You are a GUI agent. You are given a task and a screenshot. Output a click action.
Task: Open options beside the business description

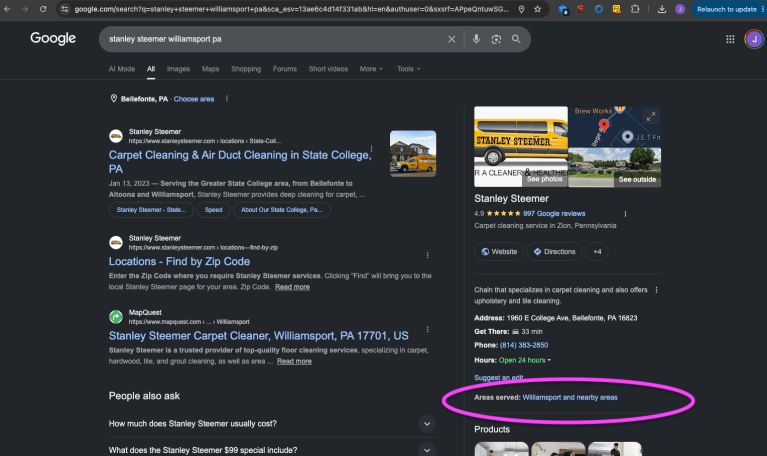(x=656, y=290)
